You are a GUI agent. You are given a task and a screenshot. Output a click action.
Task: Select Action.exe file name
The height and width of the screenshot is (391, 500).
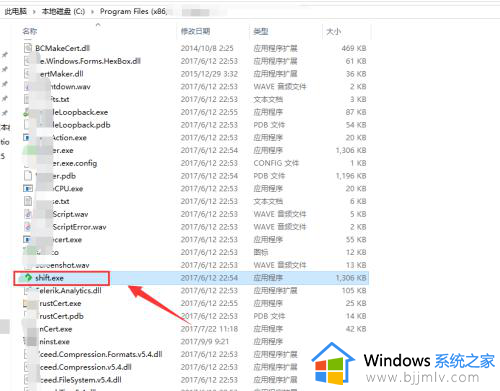[69, 137]
